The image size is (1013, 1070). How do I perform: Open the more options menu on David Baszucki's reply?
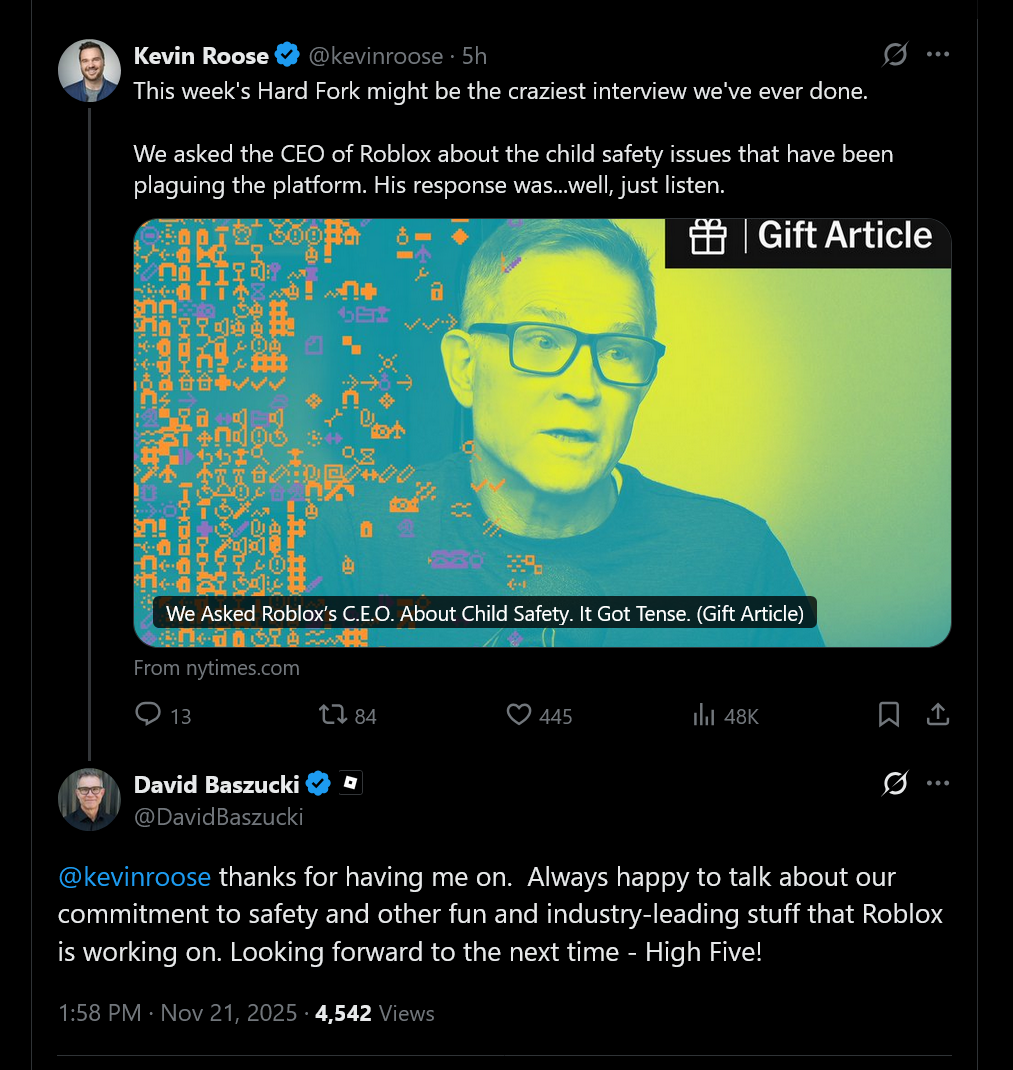pyautogui.click(x=938, y=784)
